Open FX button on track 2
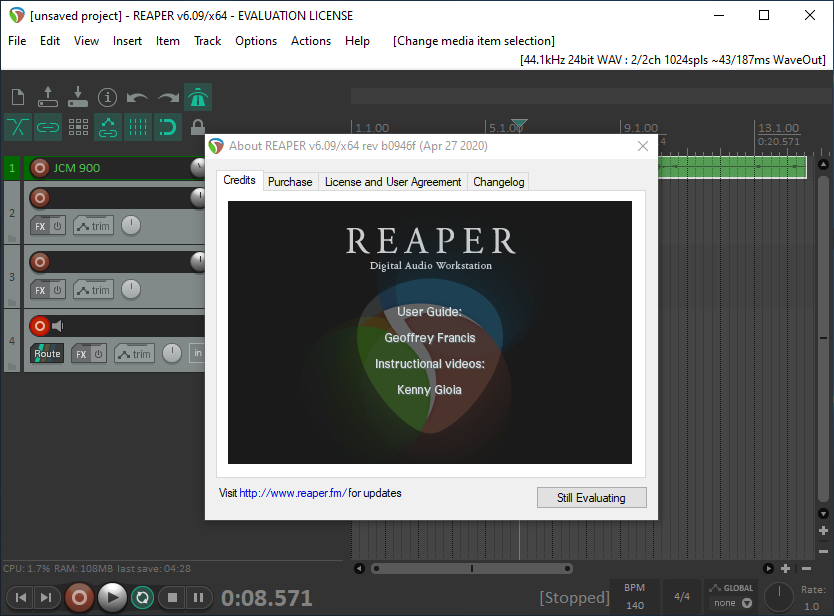This screenshot has width=834, height=616. point(40,226)
